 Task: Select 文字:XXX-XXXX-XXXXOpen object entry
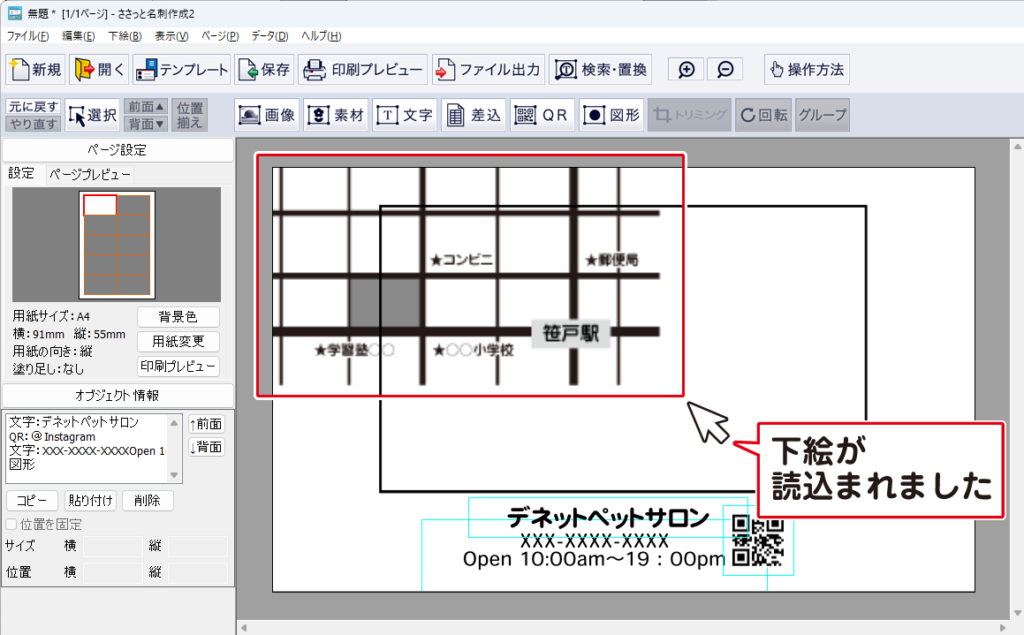[x=87, y=451]
